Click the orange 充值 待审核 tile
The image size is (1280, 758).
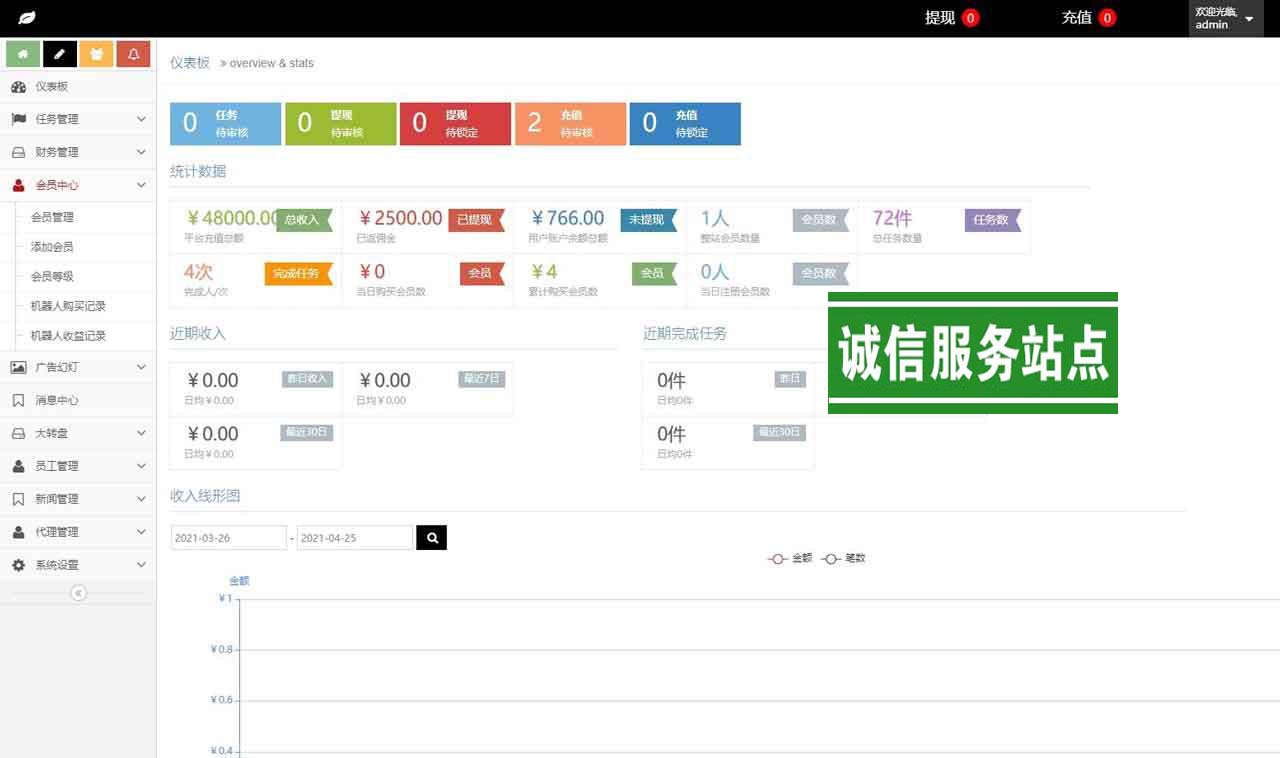pos(570,124)
